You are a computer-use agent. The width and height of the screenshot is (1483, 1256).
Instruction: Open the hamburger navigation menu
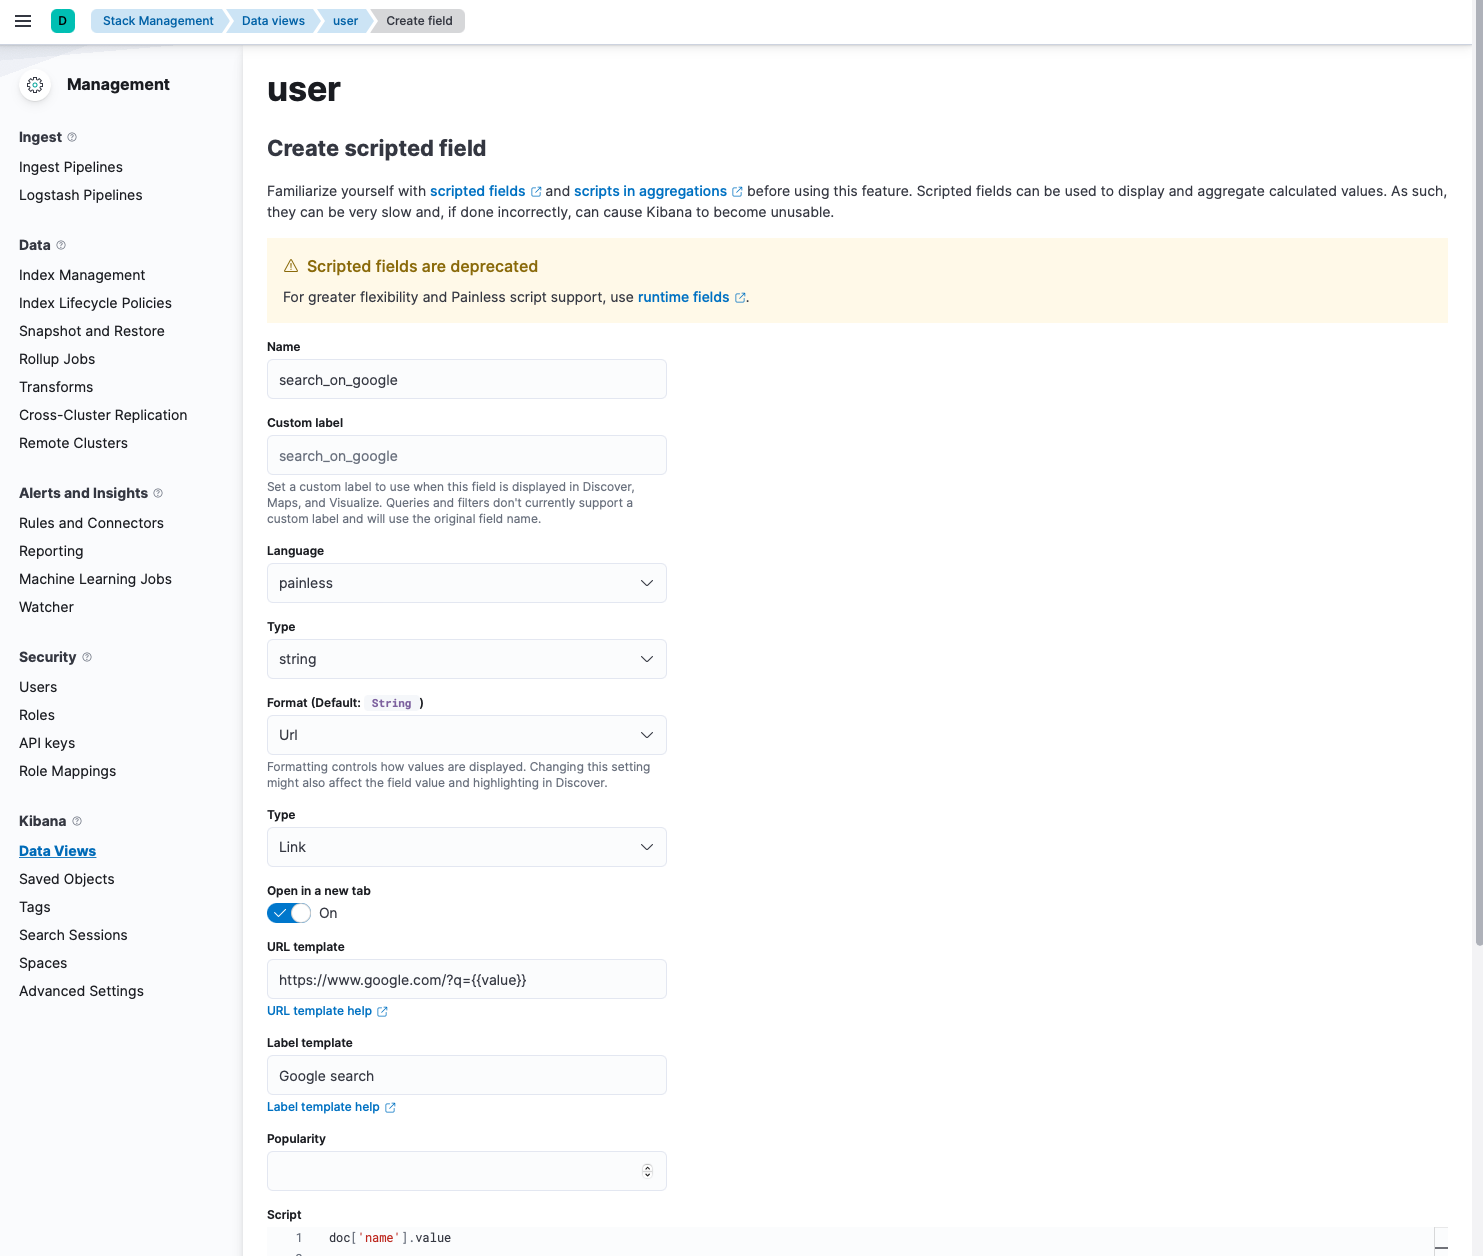click(x=23, y=21)
